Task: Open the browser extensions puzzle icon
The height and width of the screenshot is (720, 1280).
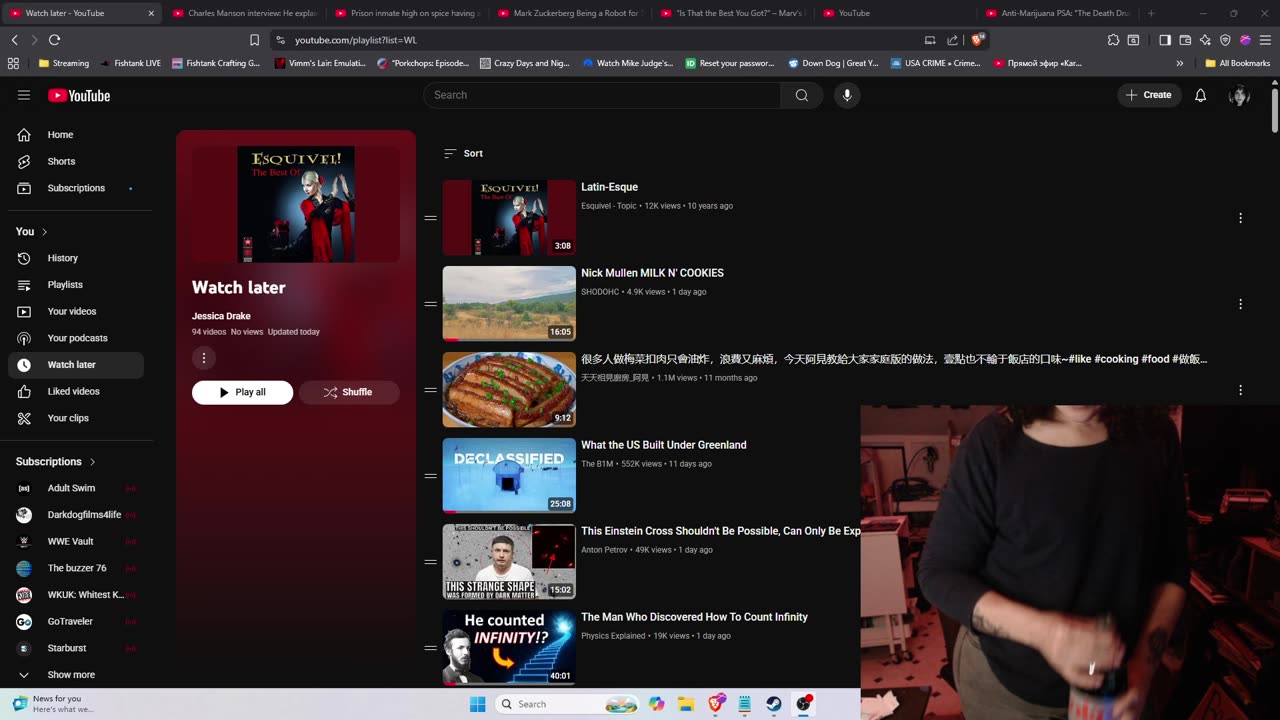Action: [x=1113, y=40]
